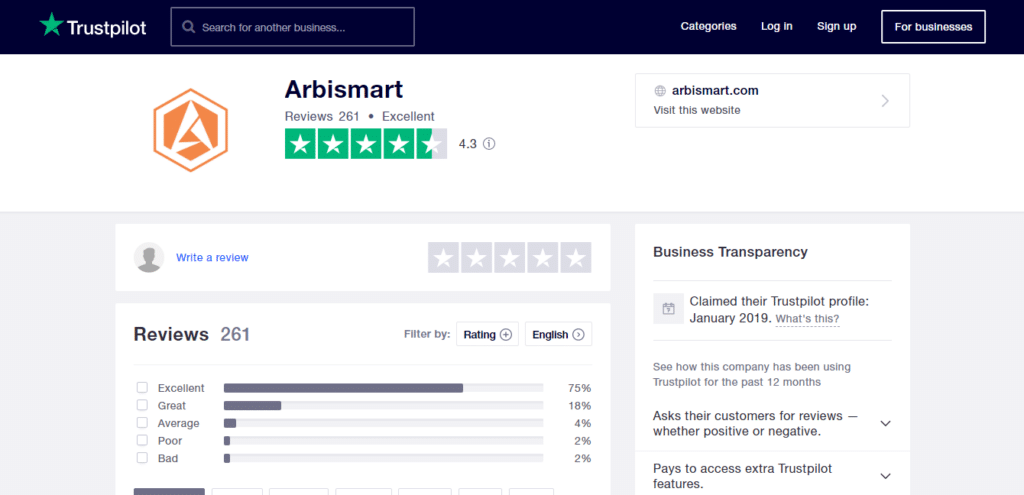Open the English language dropdown

558,335
